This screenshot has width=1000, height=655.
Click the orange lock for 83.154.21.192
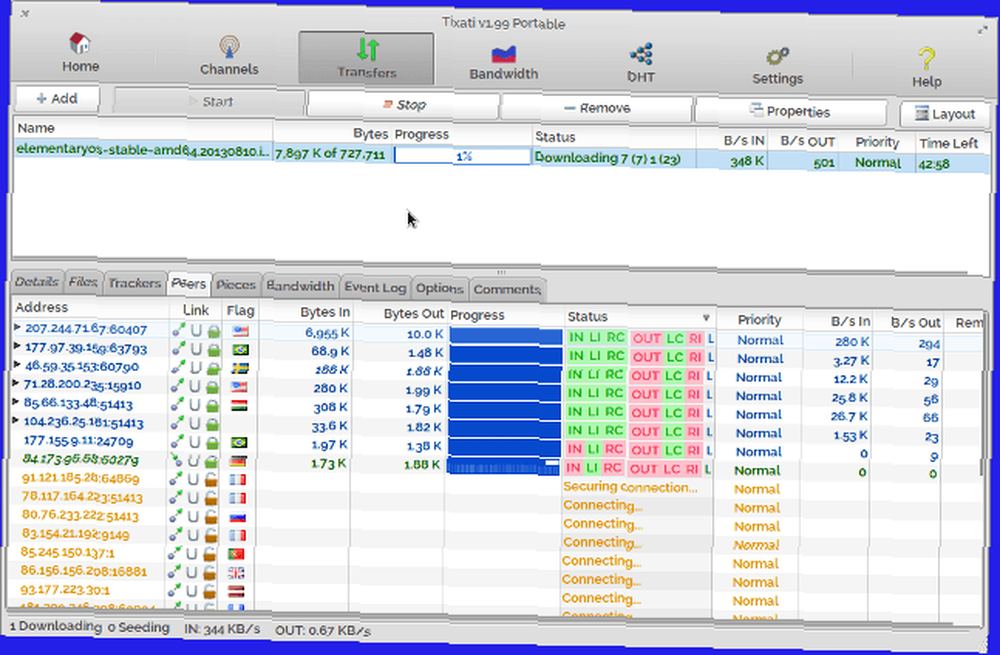[210, 535]
